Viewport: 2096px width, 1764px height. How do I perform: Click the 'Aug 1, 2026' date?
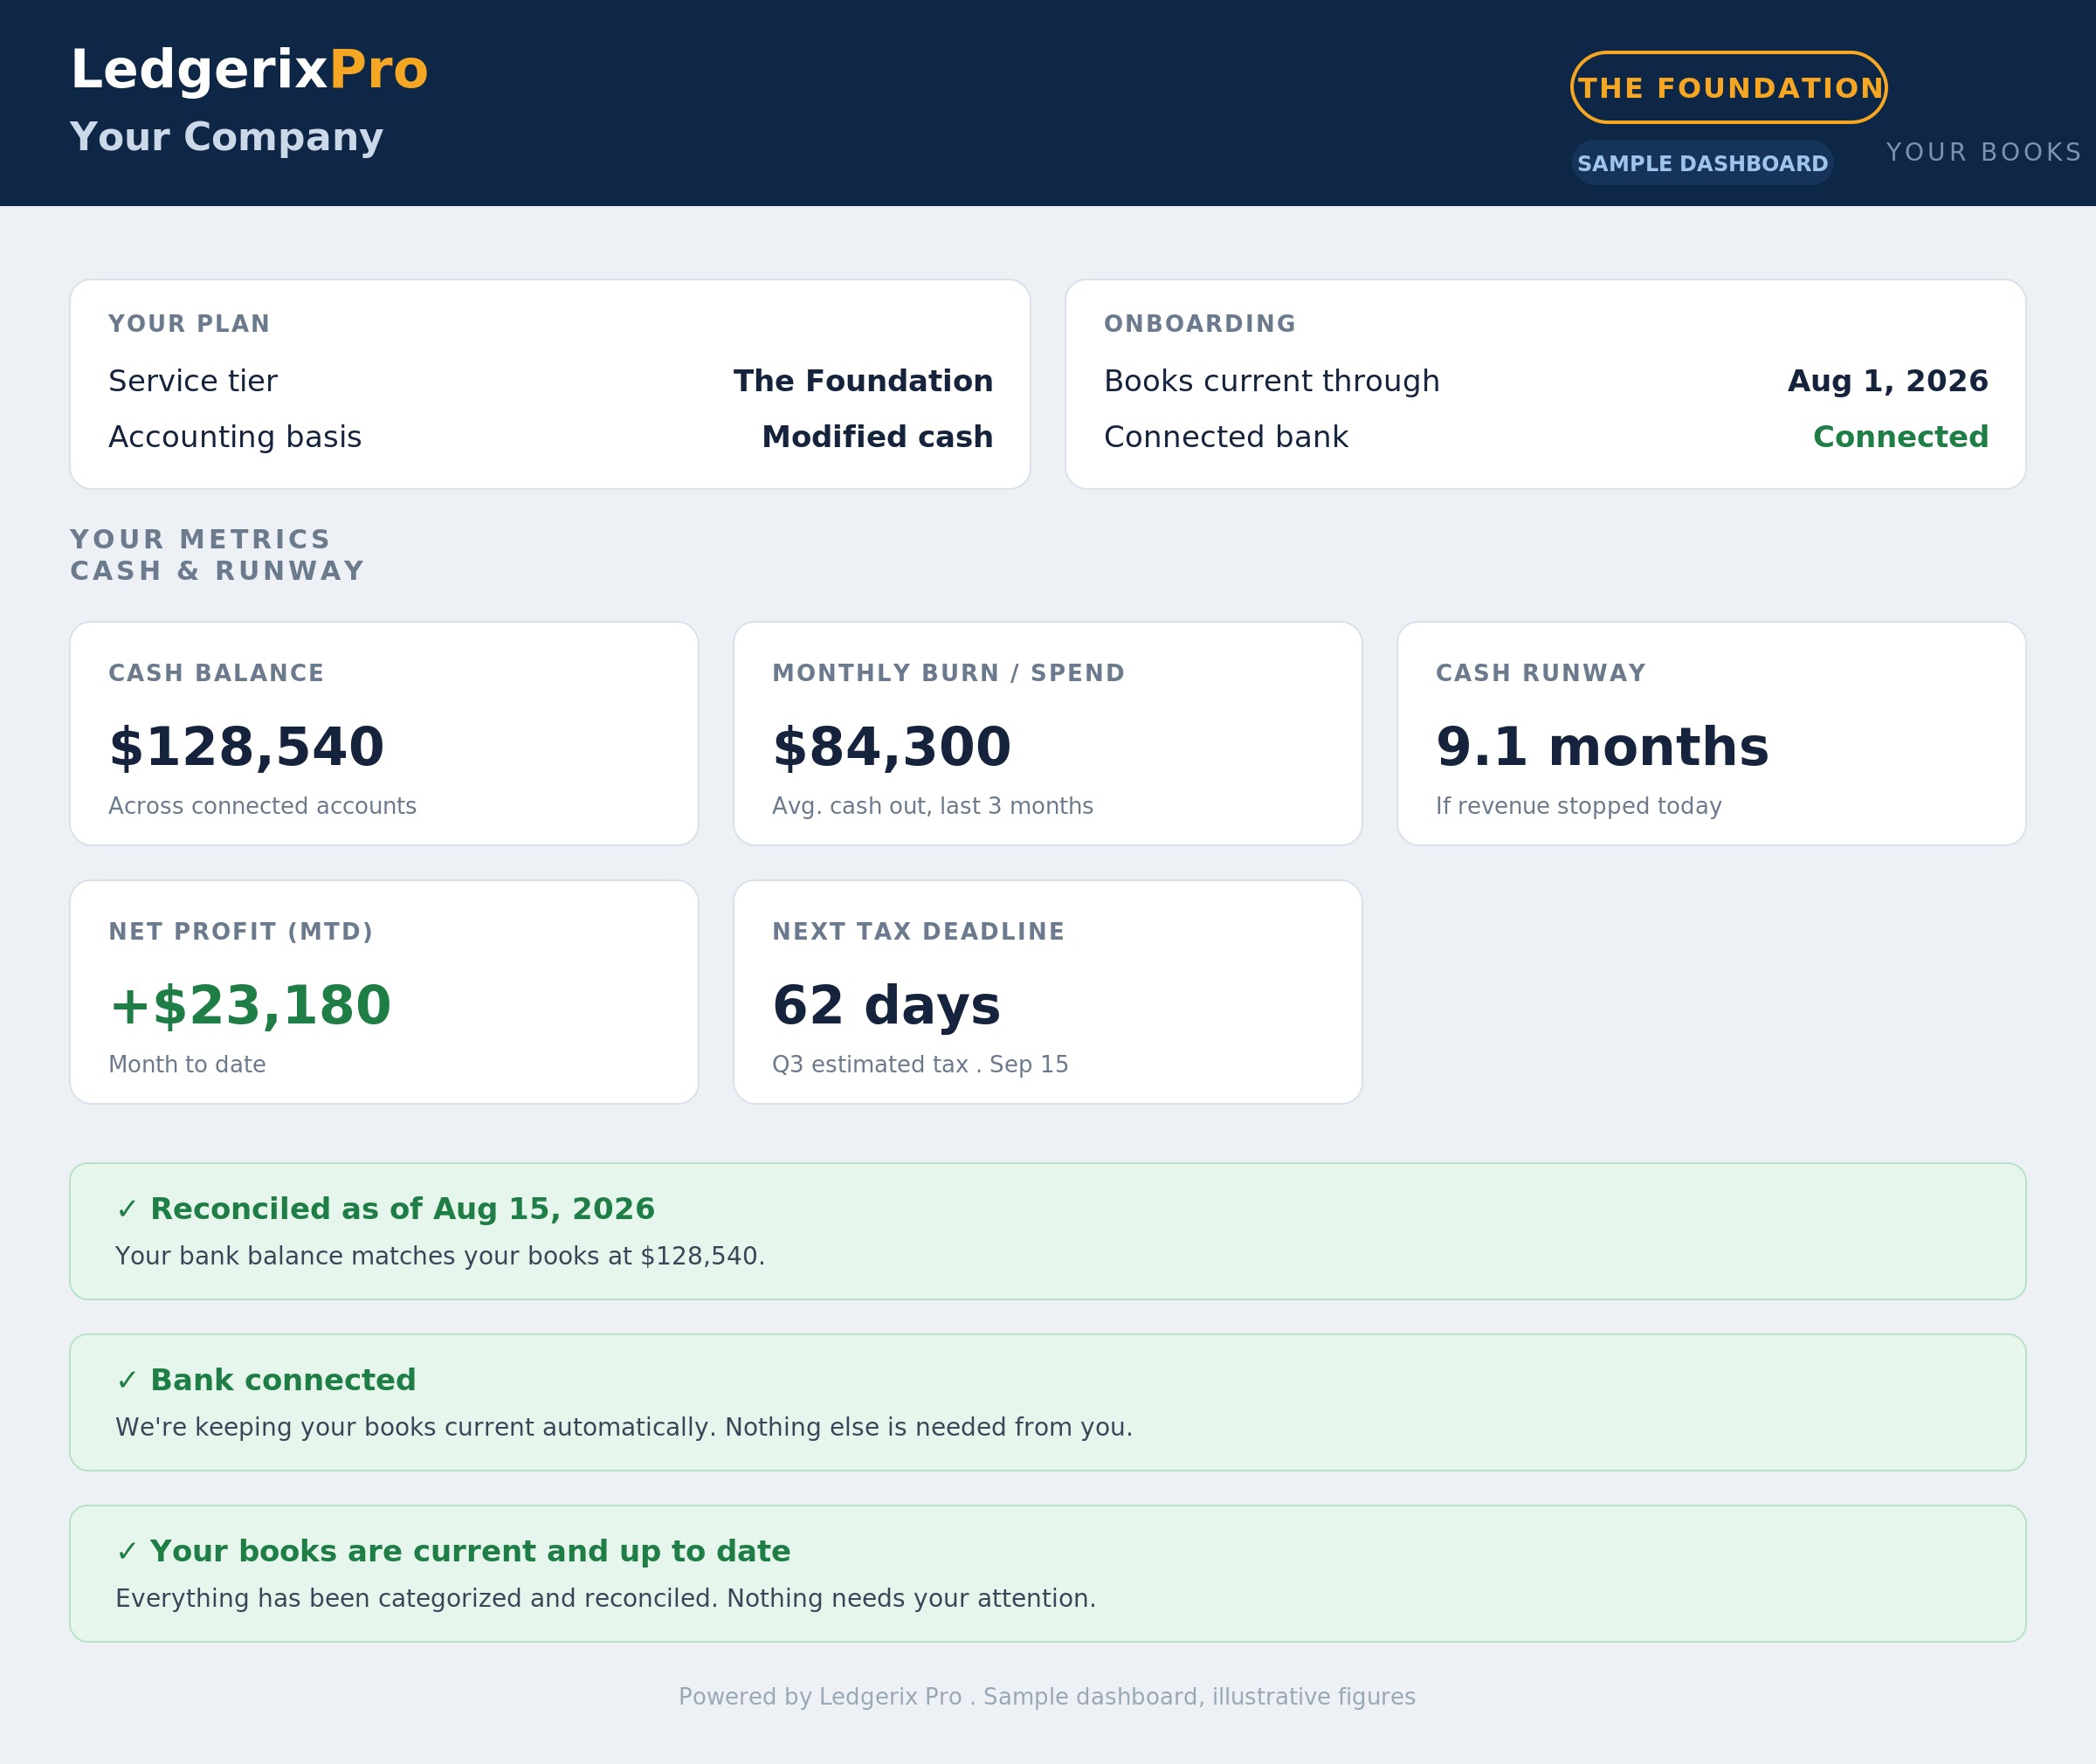point(1888,381)
